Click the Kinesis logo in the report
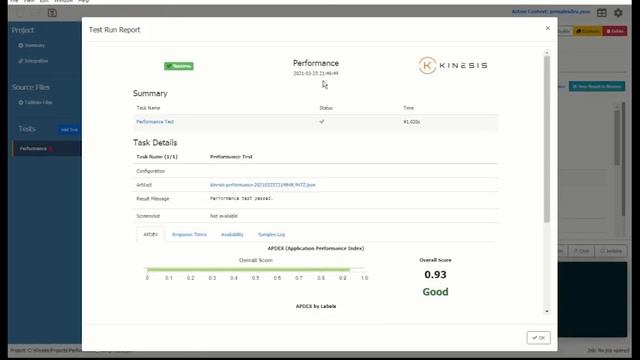Image resolution: width=640 pixels, height=360 pixels. 453,65
